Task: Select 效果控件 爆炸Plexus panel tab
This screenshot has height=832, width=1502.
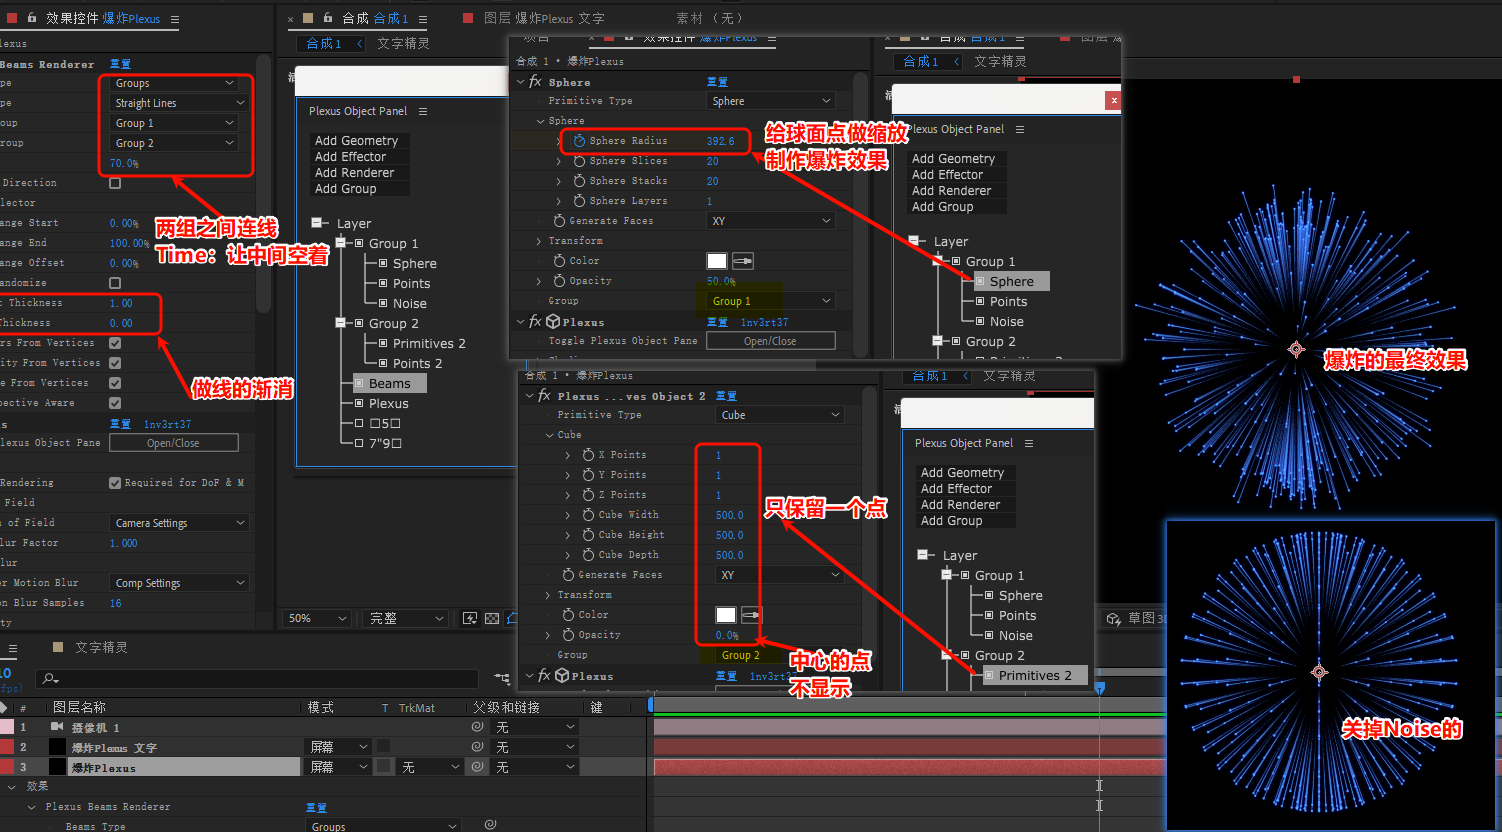Action: (103, 19)
